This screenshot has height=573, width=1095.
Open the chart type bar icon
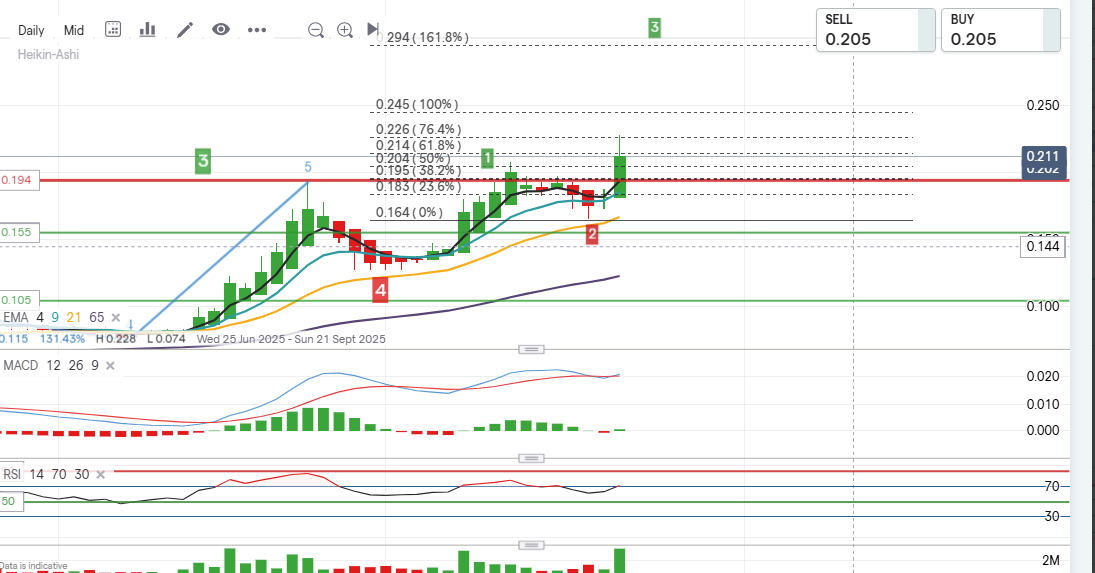pyautogui.click(x=148, y=30)
